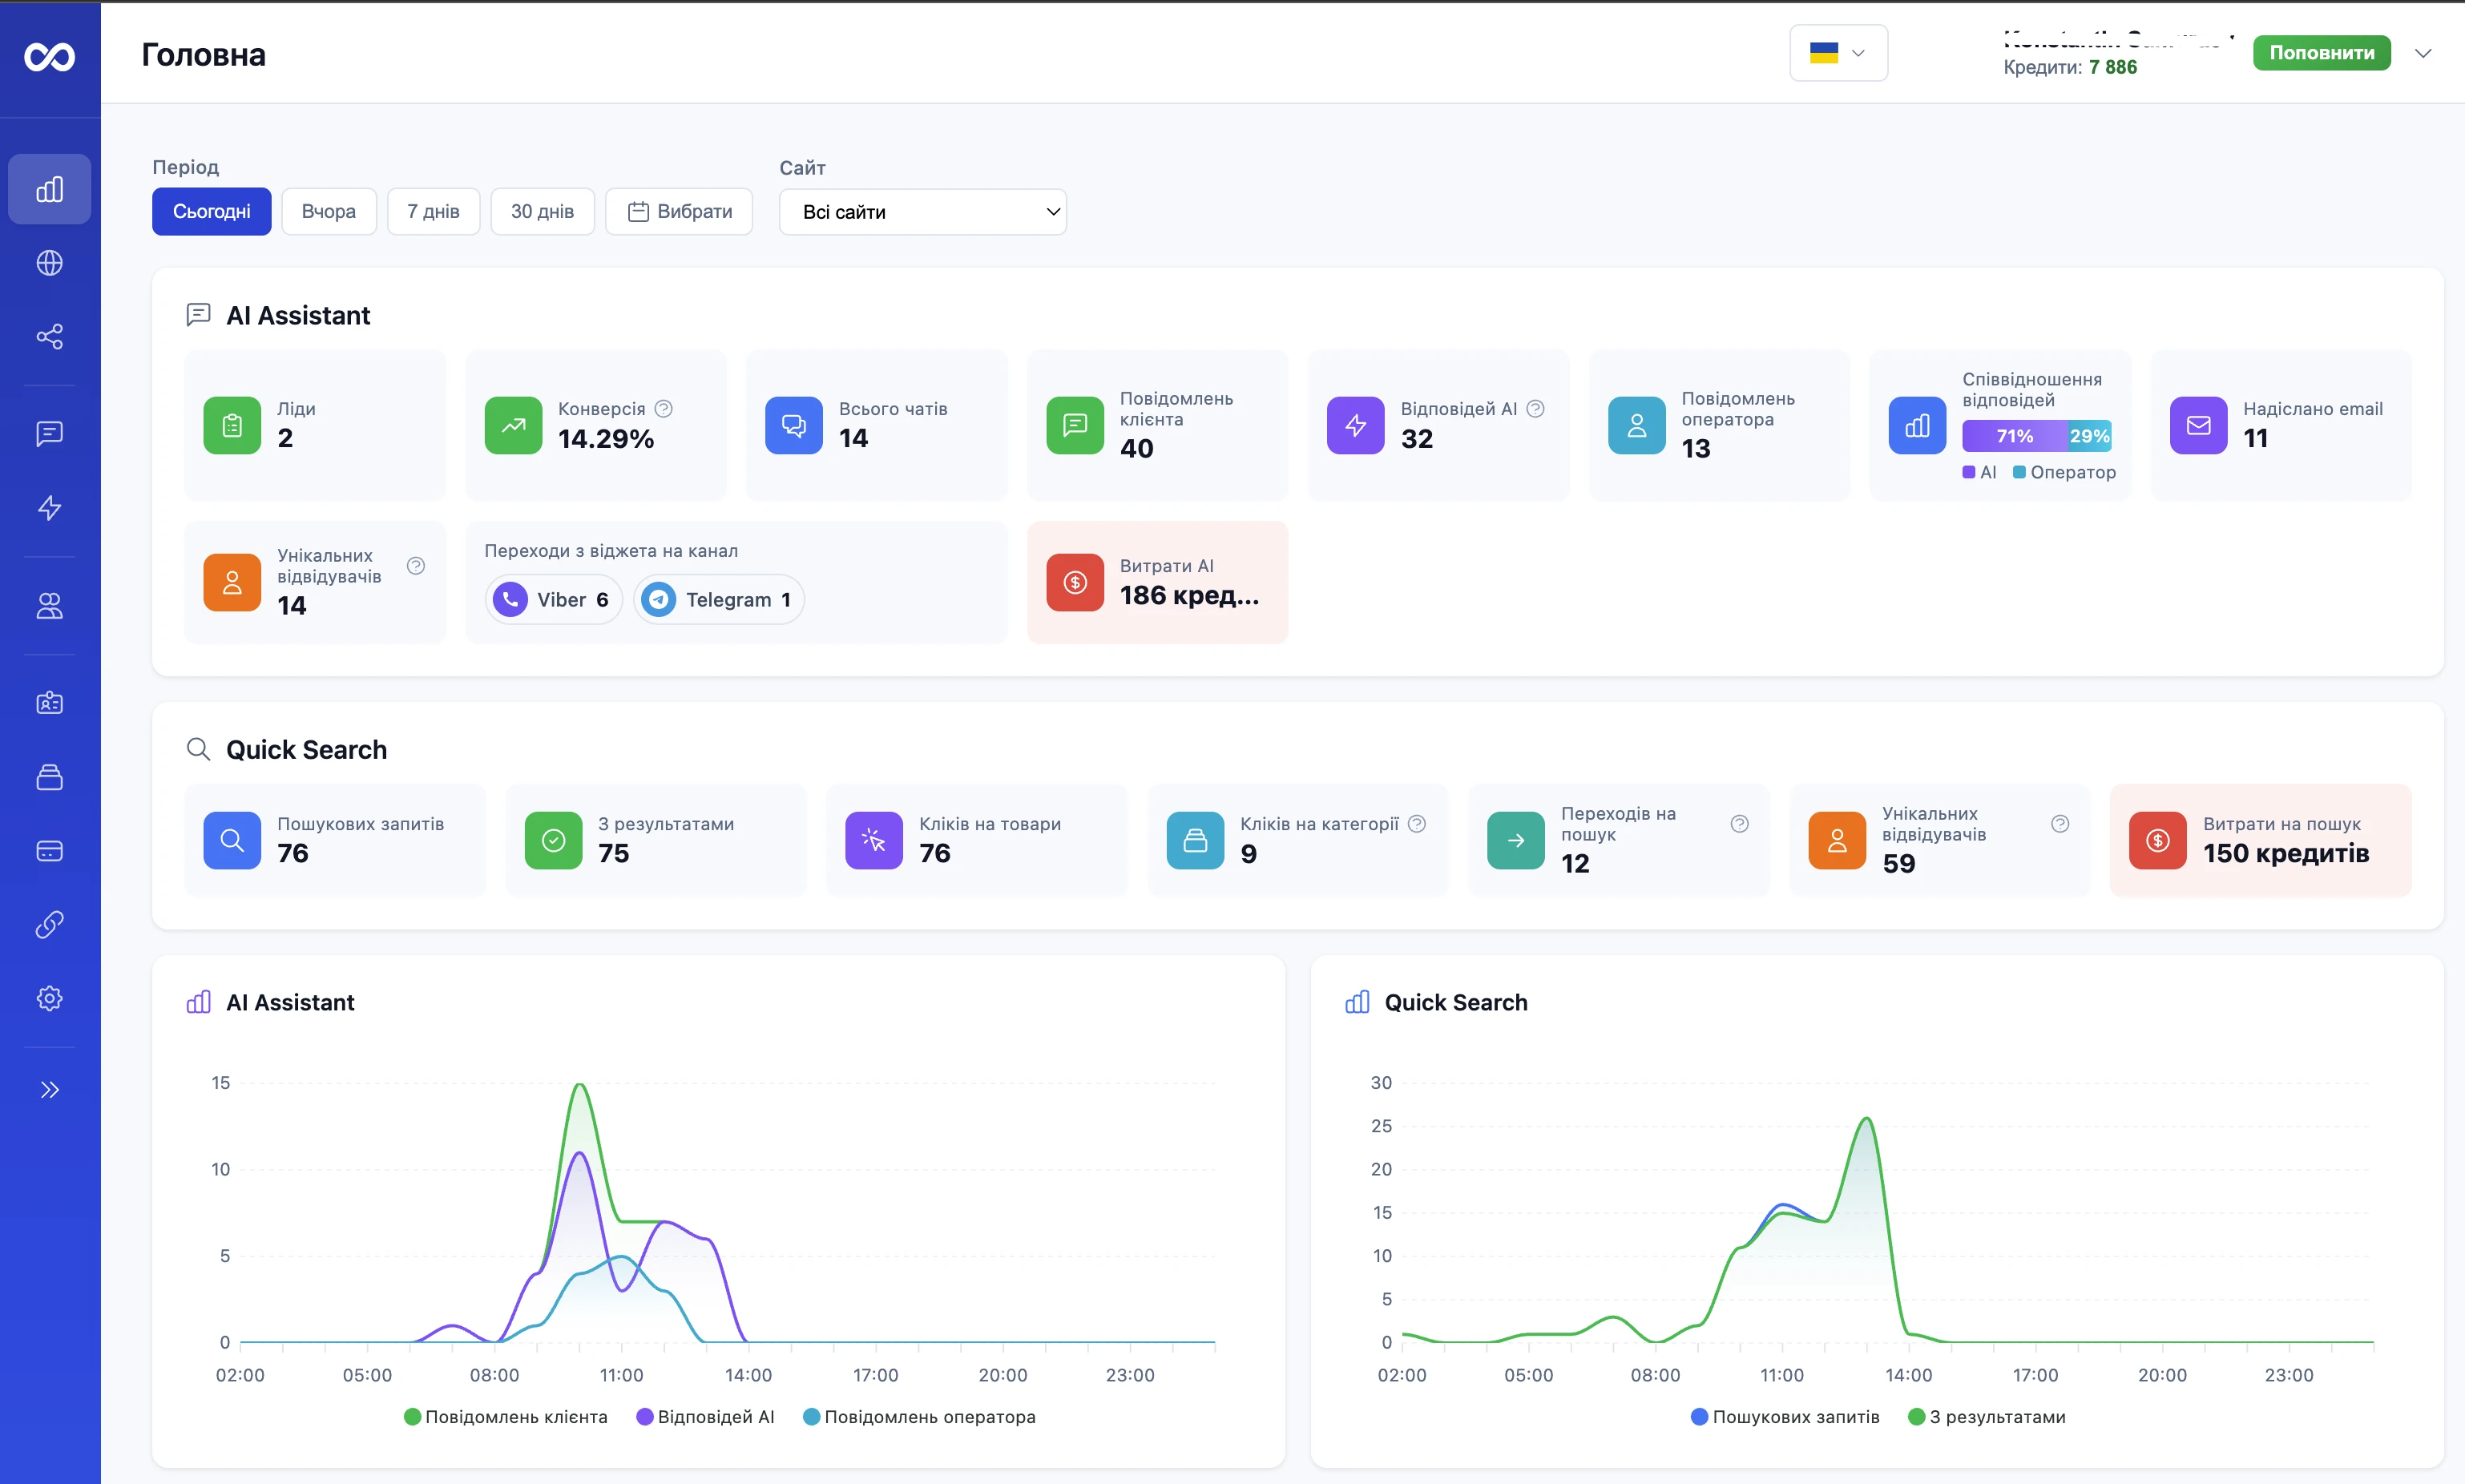This screenshot has height=1484, width=2465.
Task: Click help icon beside Кліків на категорії
Action: (x=1416, y=823)
